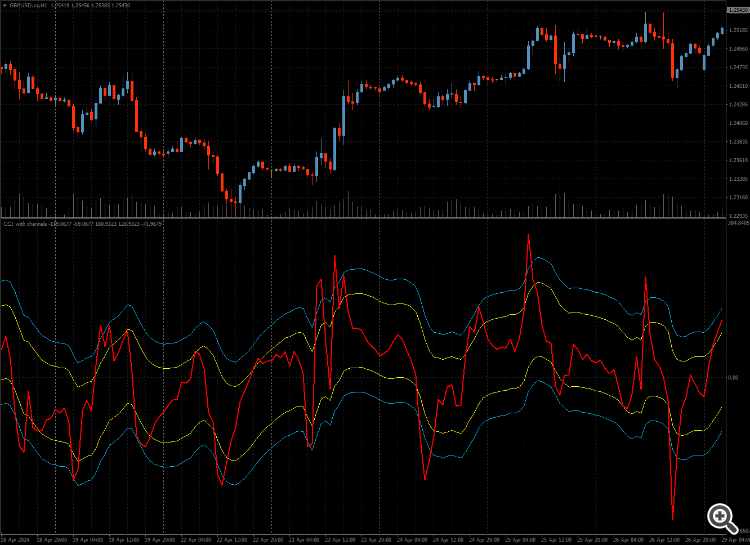Click the 0.00 level label of CCI
750x545 pixels.
pos(733,378)
